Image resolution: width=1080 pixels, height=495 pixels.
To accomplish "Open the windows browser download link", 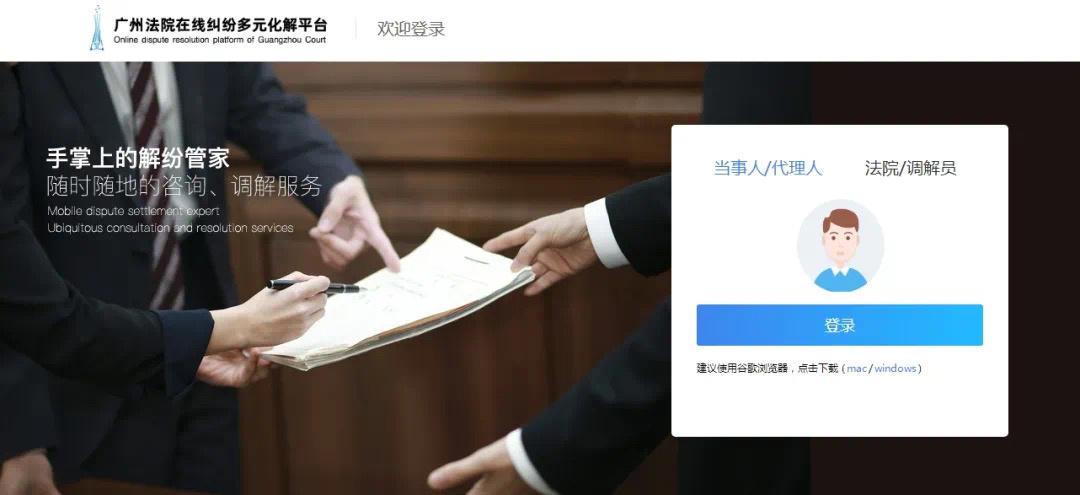I will pos(895,368).
